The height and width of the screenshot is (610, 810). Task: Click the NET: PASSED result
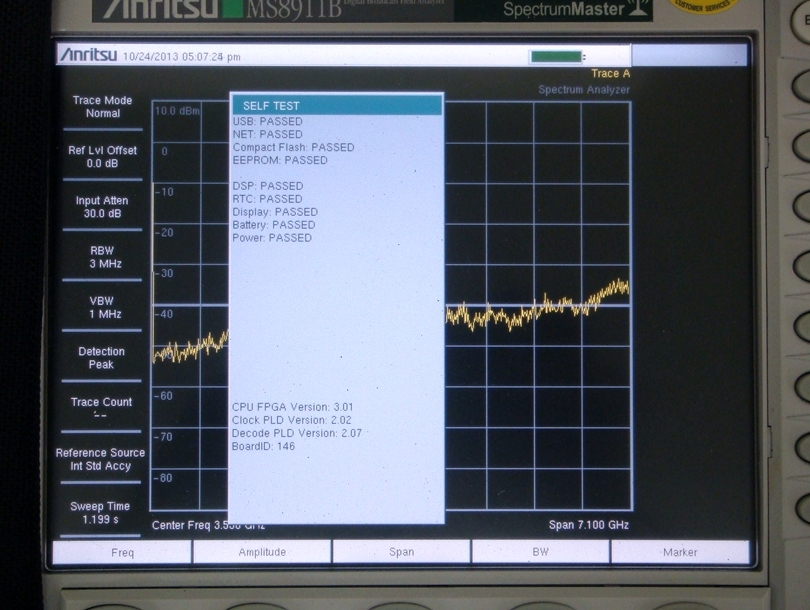pyautogui.click(x=268, y=134)
